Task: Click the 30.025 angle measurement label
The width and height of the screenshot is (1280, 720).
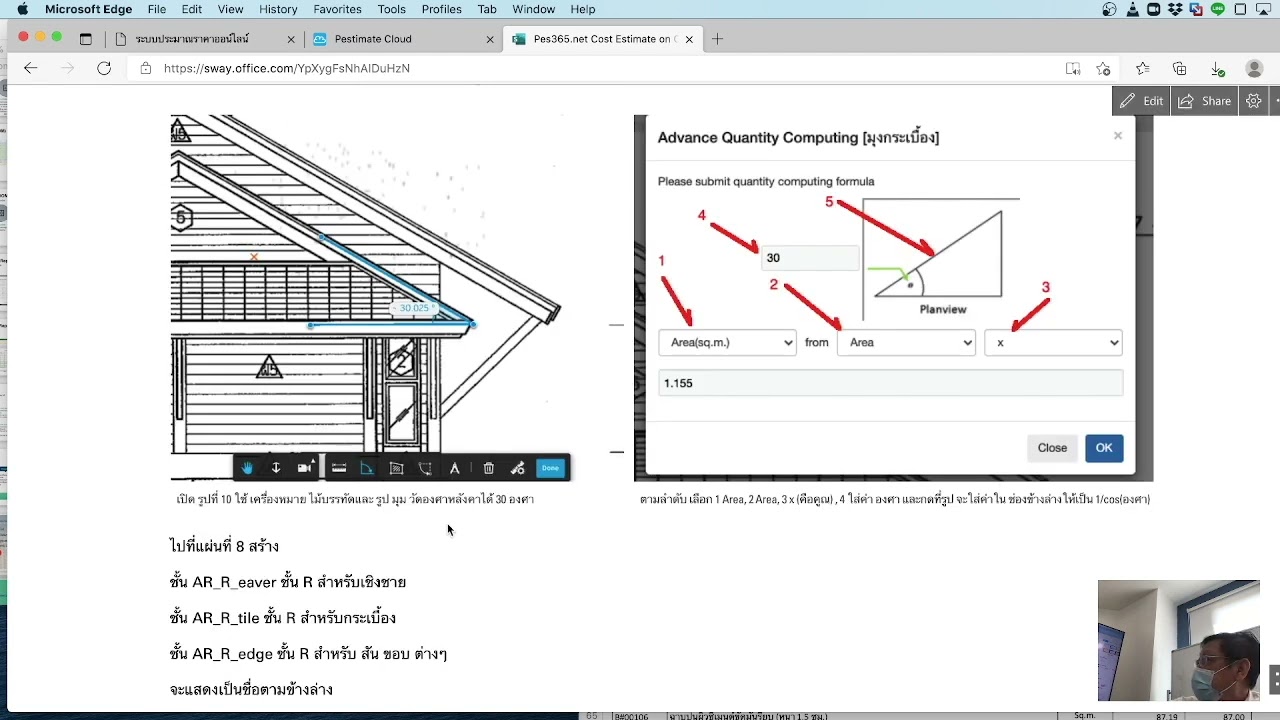Action: (413, 308)
